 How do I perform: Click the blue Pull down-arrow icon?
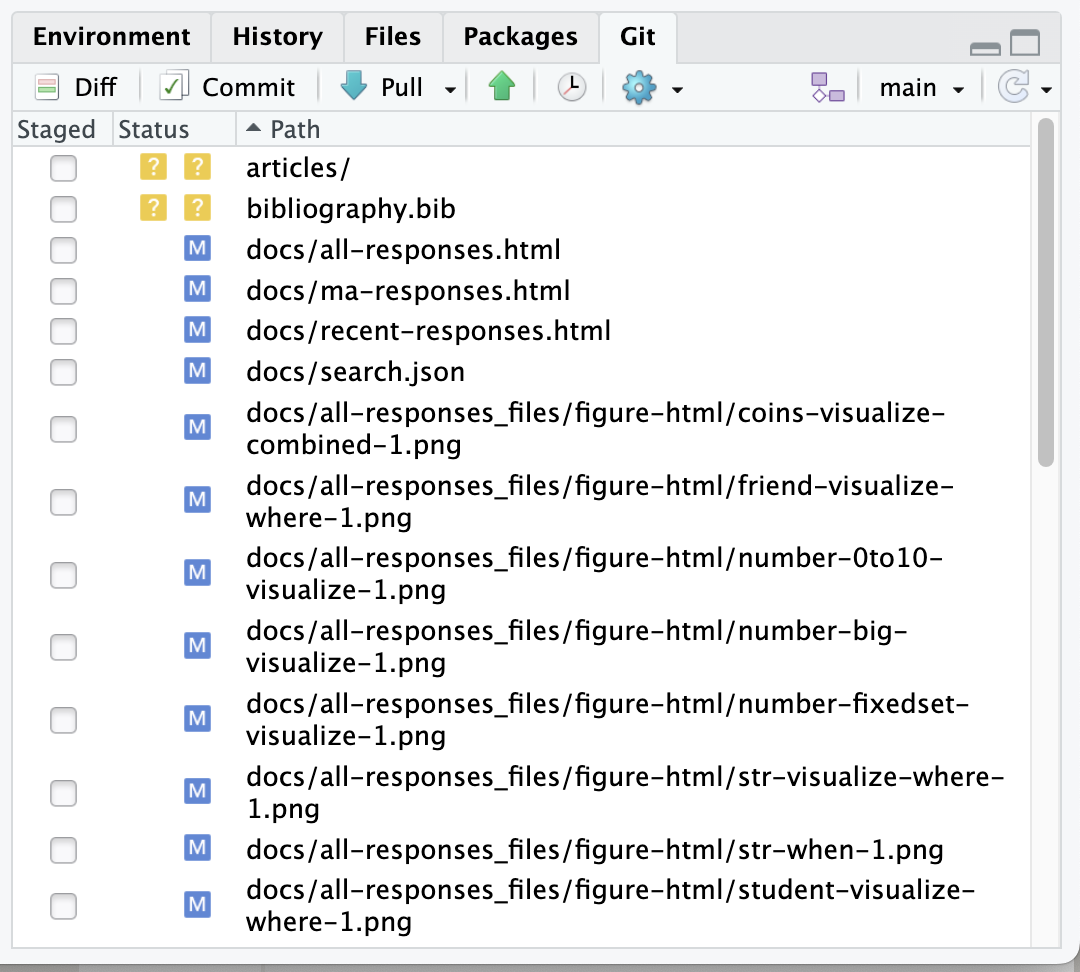354,88
